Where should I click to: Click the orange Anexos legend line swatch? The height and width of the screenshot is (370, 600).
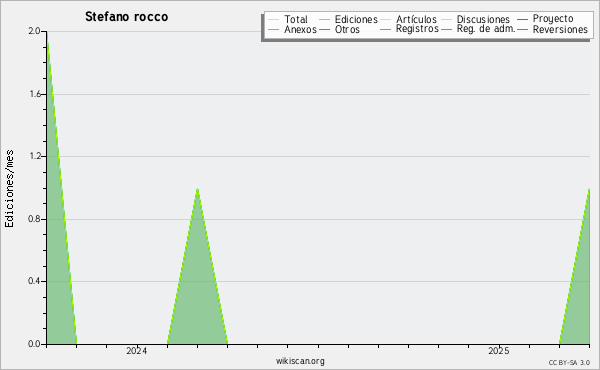click(x=274, y=29)
